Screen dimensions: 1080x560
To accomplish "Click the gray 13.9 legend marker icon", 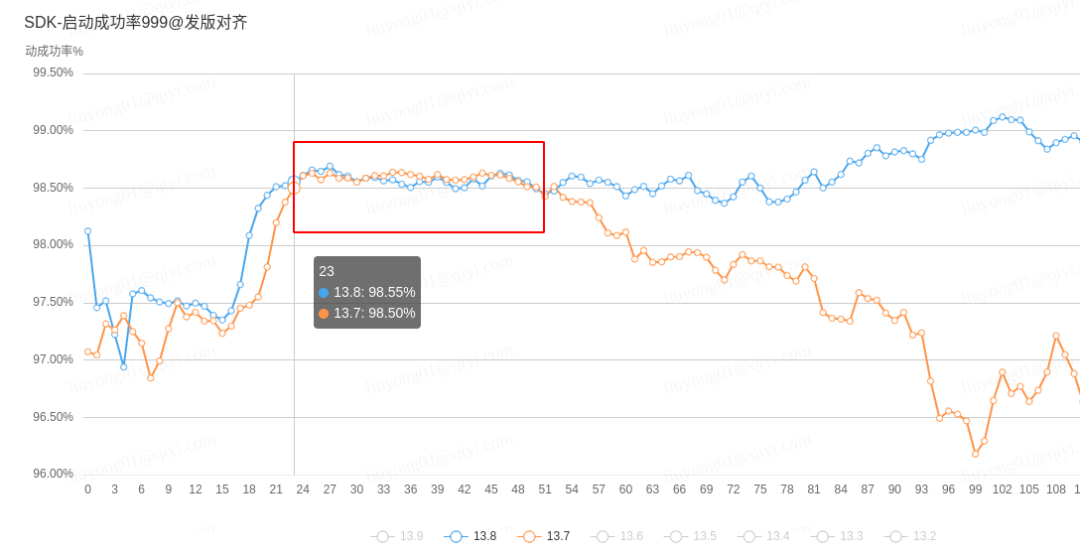I will 382,537.
